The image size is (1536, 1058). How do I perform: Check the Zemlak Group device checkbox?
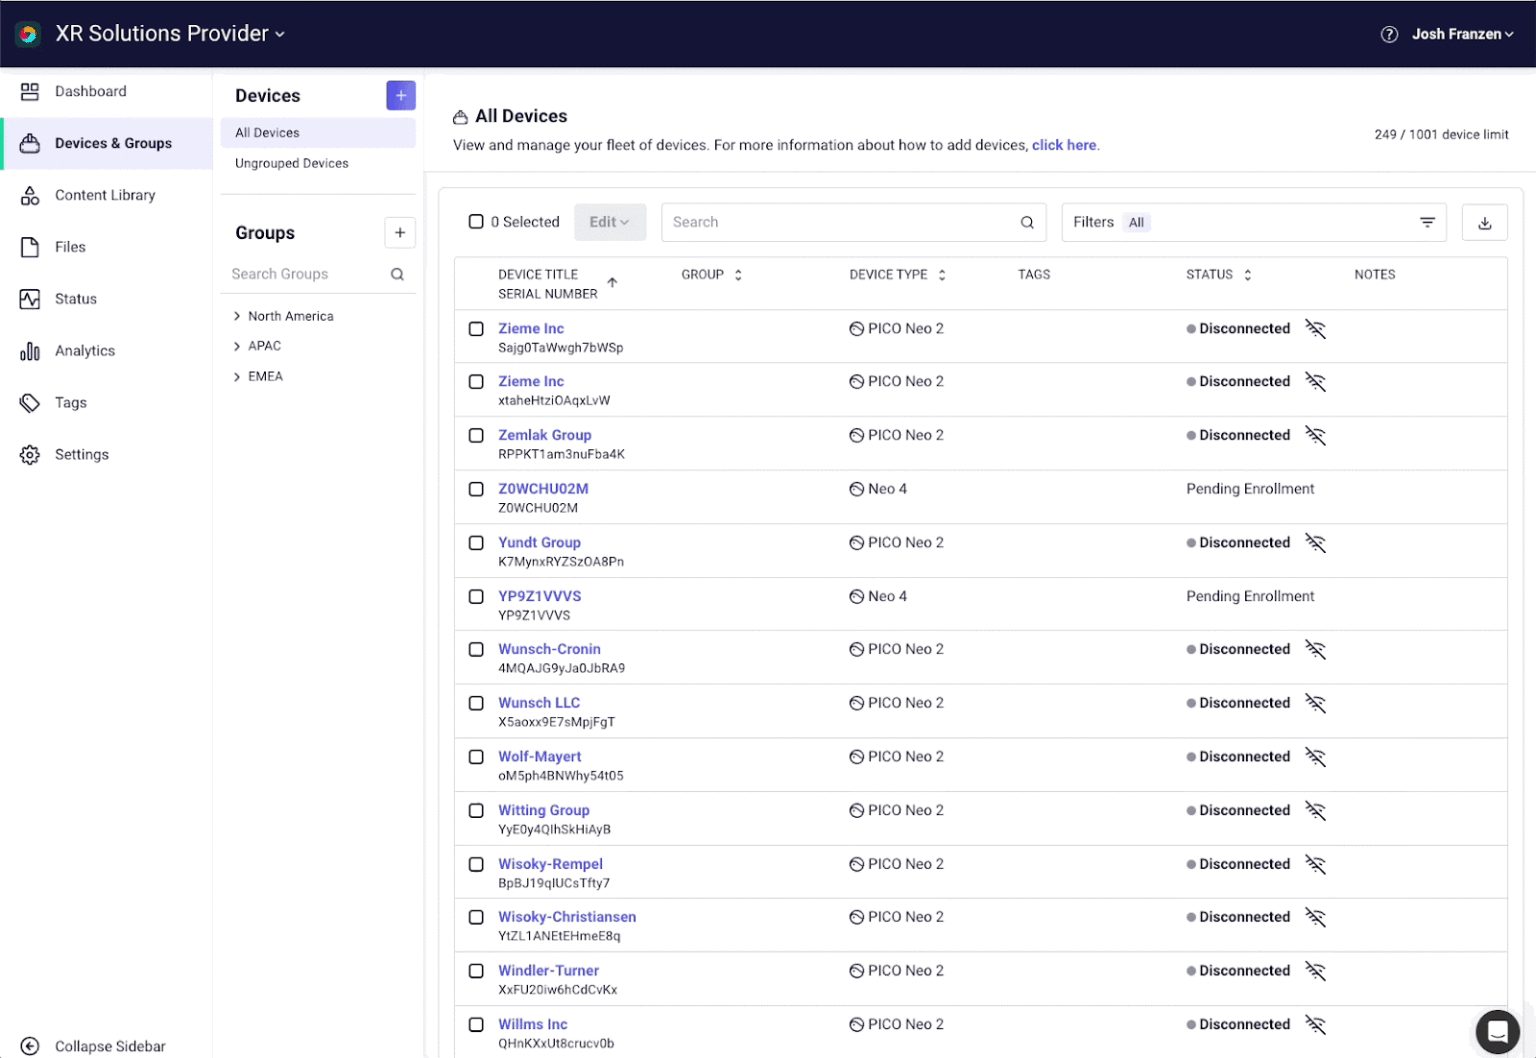(x=476, y=435)
